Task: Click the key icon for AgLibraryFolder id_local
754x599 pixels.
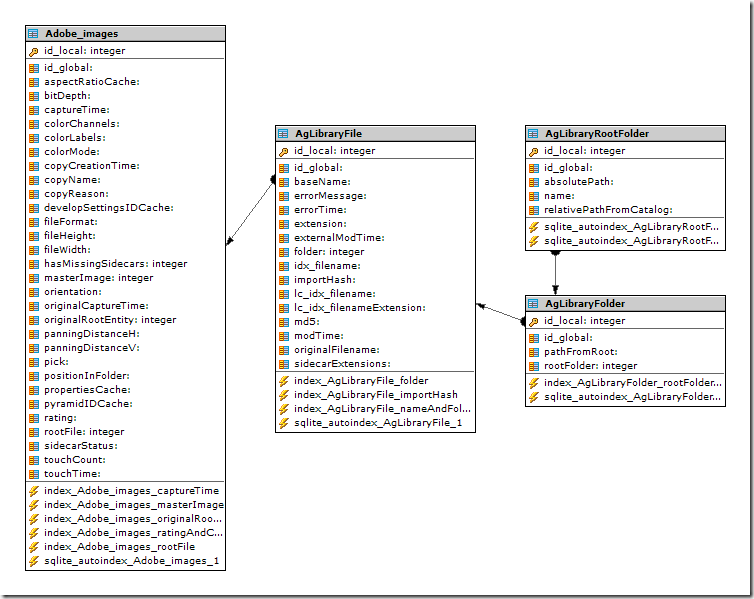Action: (534, 322)
